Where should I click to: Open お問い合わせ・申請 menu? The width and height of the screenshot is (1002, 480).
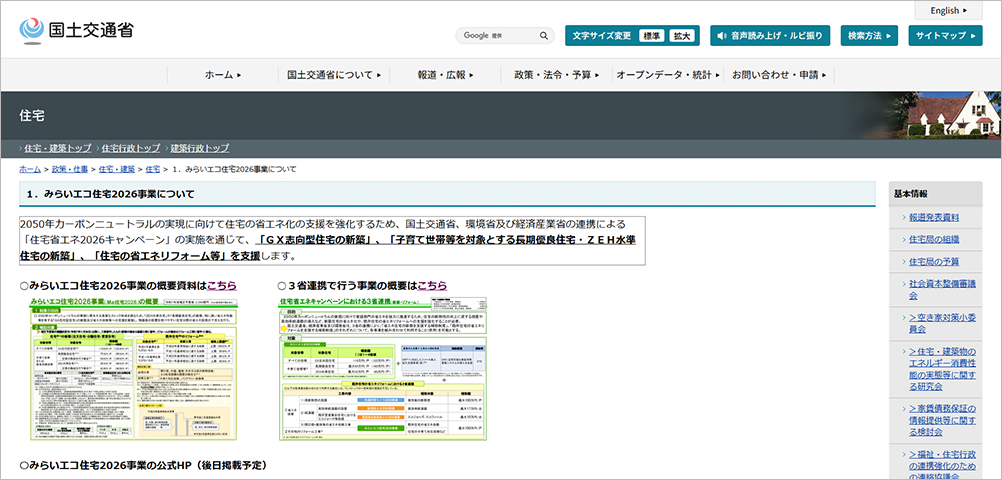(779, 75)
